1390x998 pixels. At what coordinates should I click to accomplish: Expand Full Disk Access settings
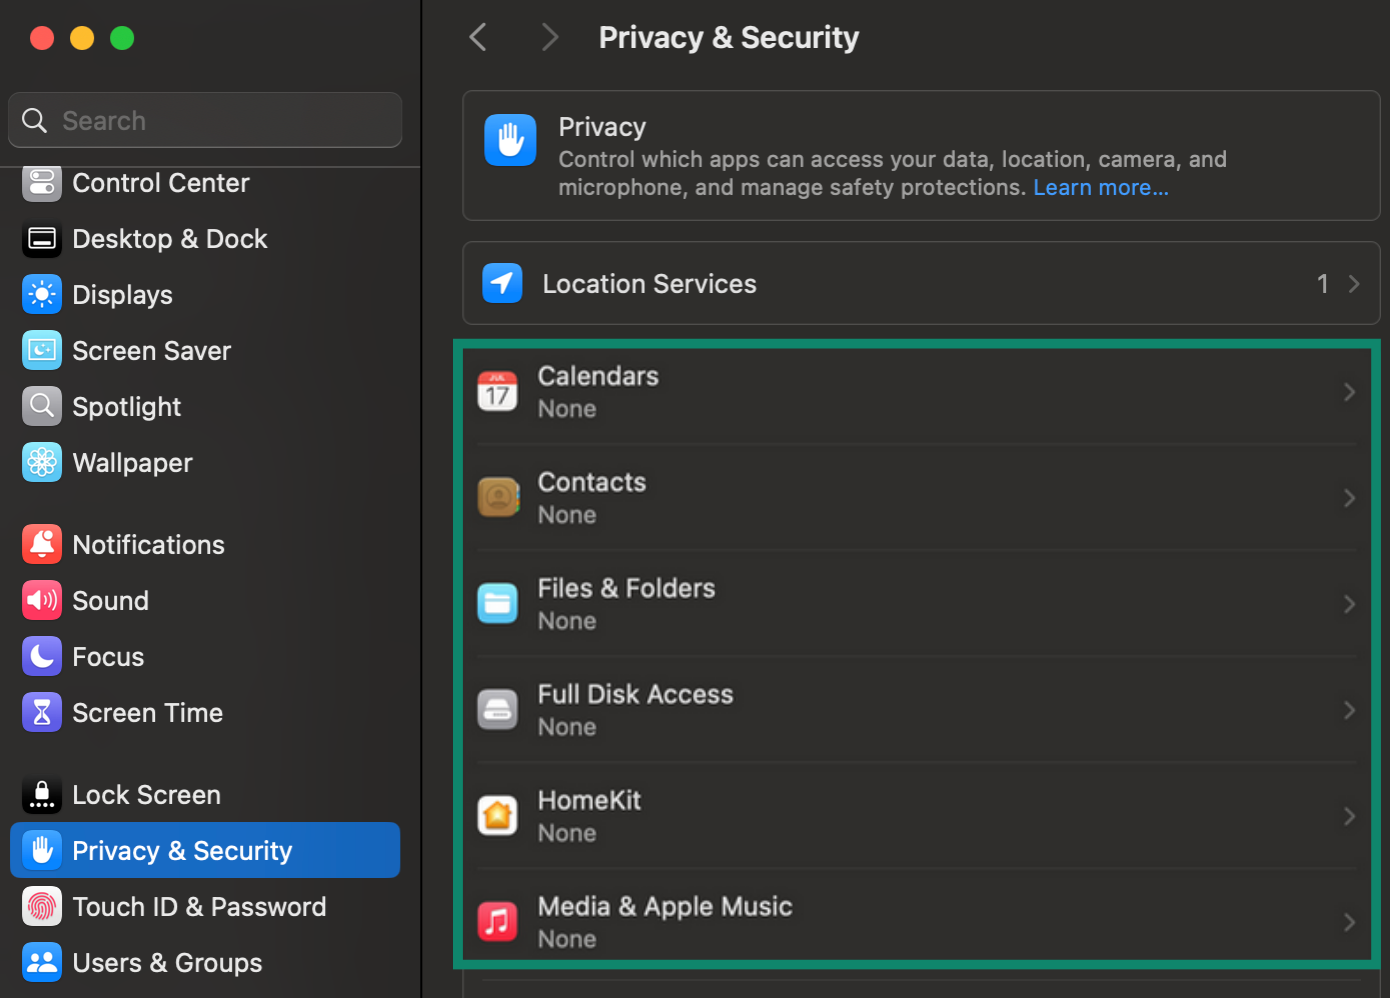click(x=1349, y=709)
